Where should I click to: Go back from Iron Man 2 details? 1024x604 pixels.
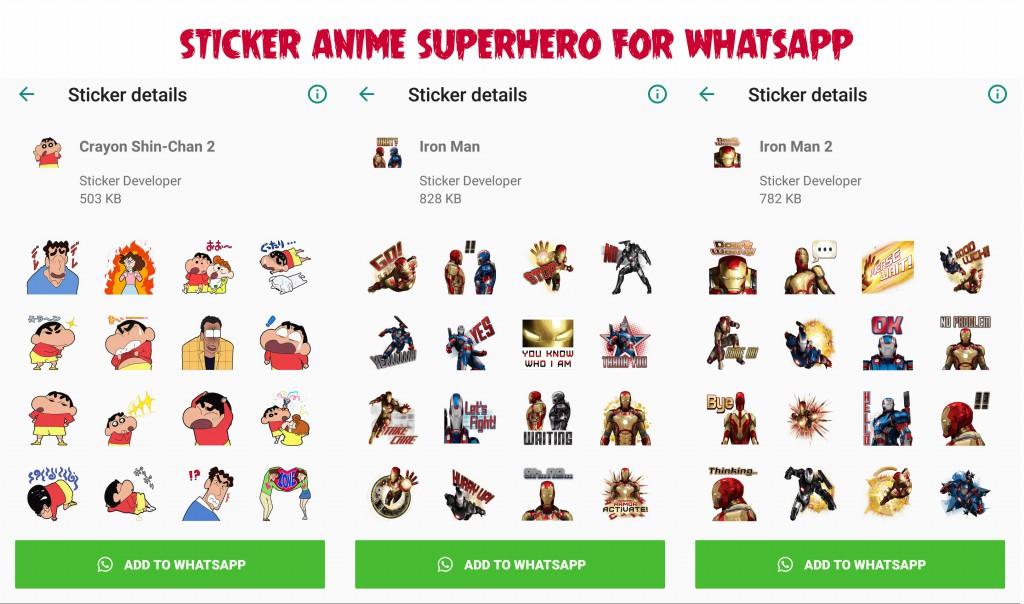[707, 95]
